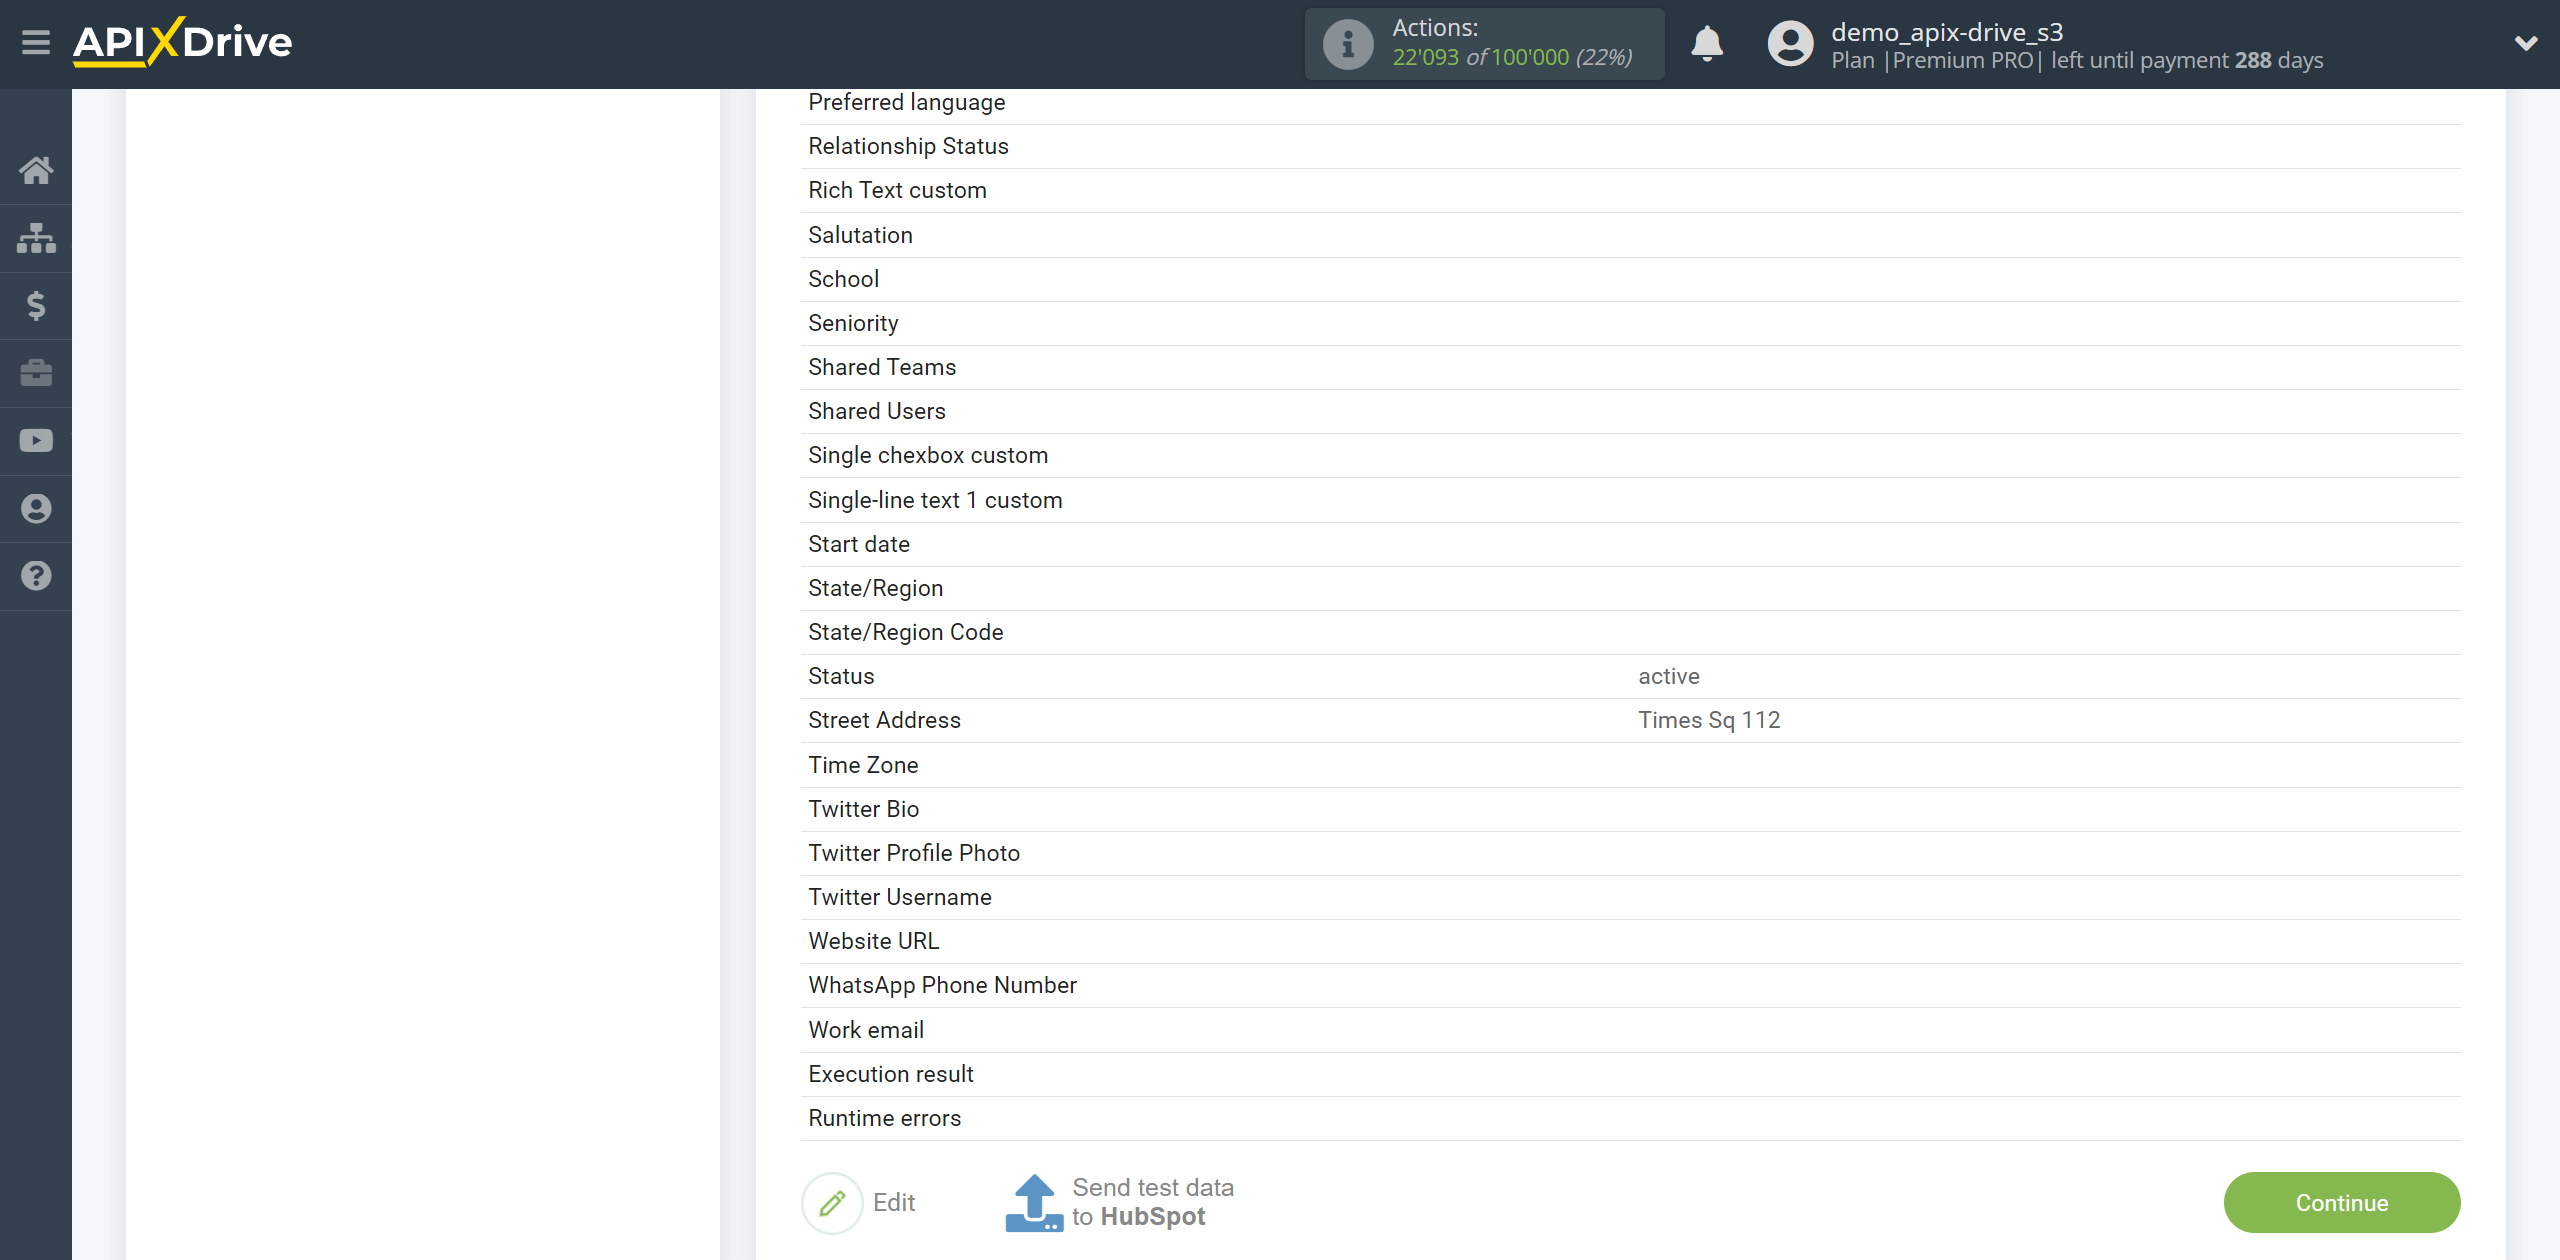Select the Work email row
The width and height of the screenshot is (2560, 1260).
pos(1630,1031)
